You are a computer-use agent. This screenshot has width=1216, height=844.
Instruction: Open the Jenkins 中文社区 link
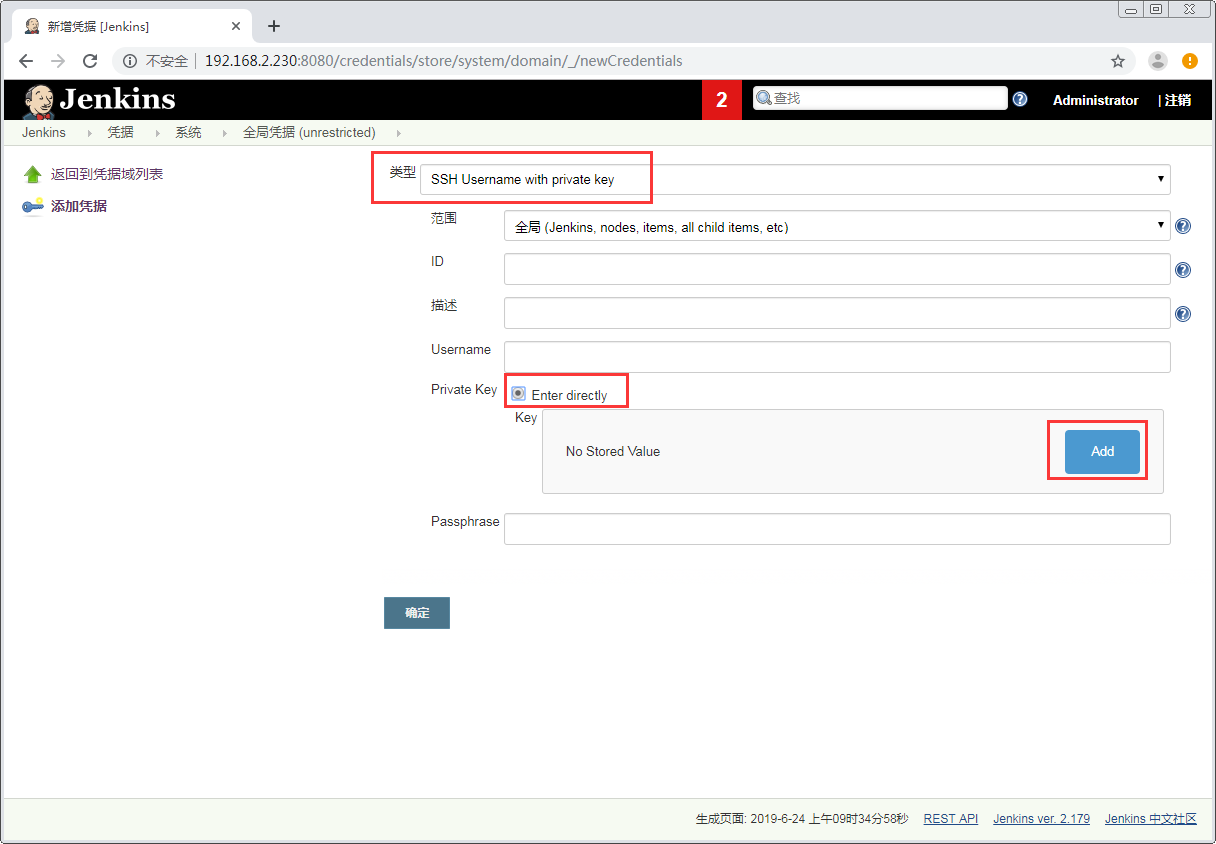point(1151,818)
